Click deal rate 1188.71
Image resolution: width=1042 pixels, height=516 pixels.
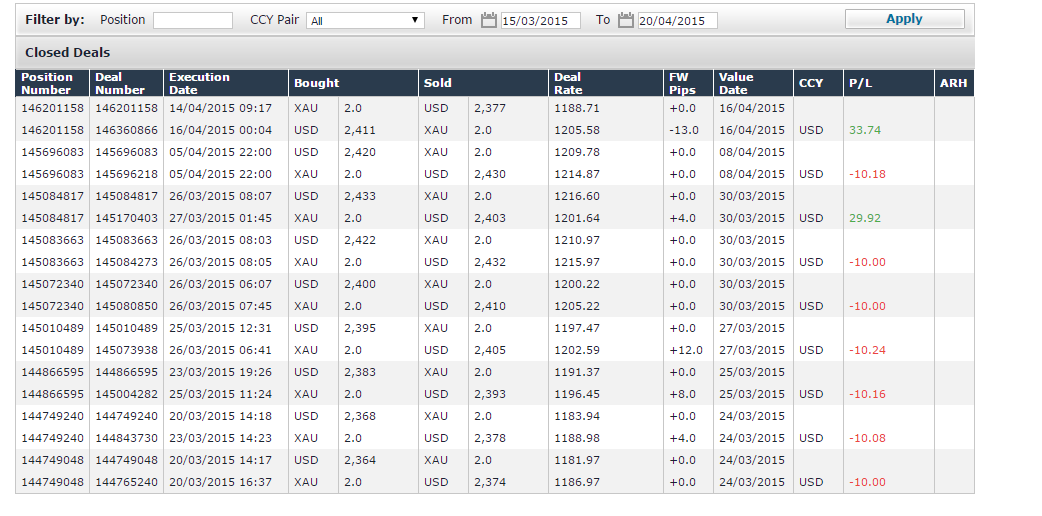pos(577,108)
